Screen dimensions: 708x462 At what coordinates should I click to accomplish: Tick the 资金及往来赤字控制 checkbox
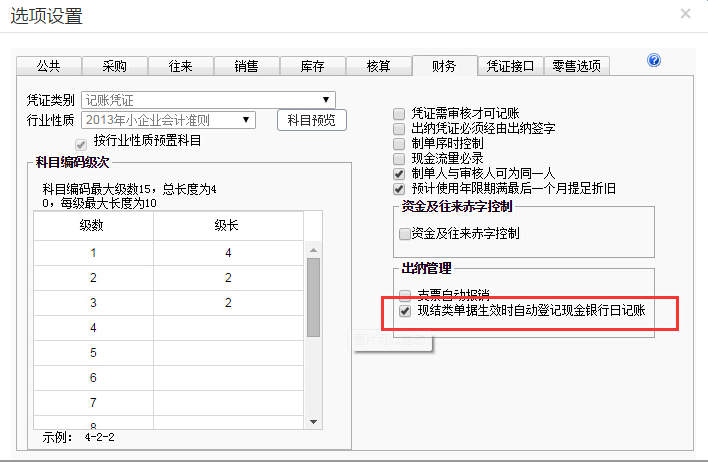click(x=405, y=234)
